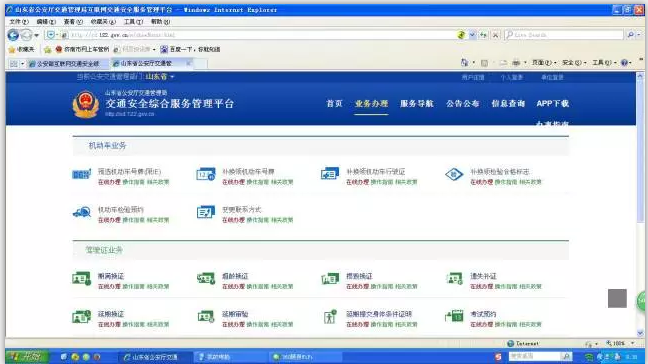Click the 机动车检验预约 car icon

click(x=82, y=212)
